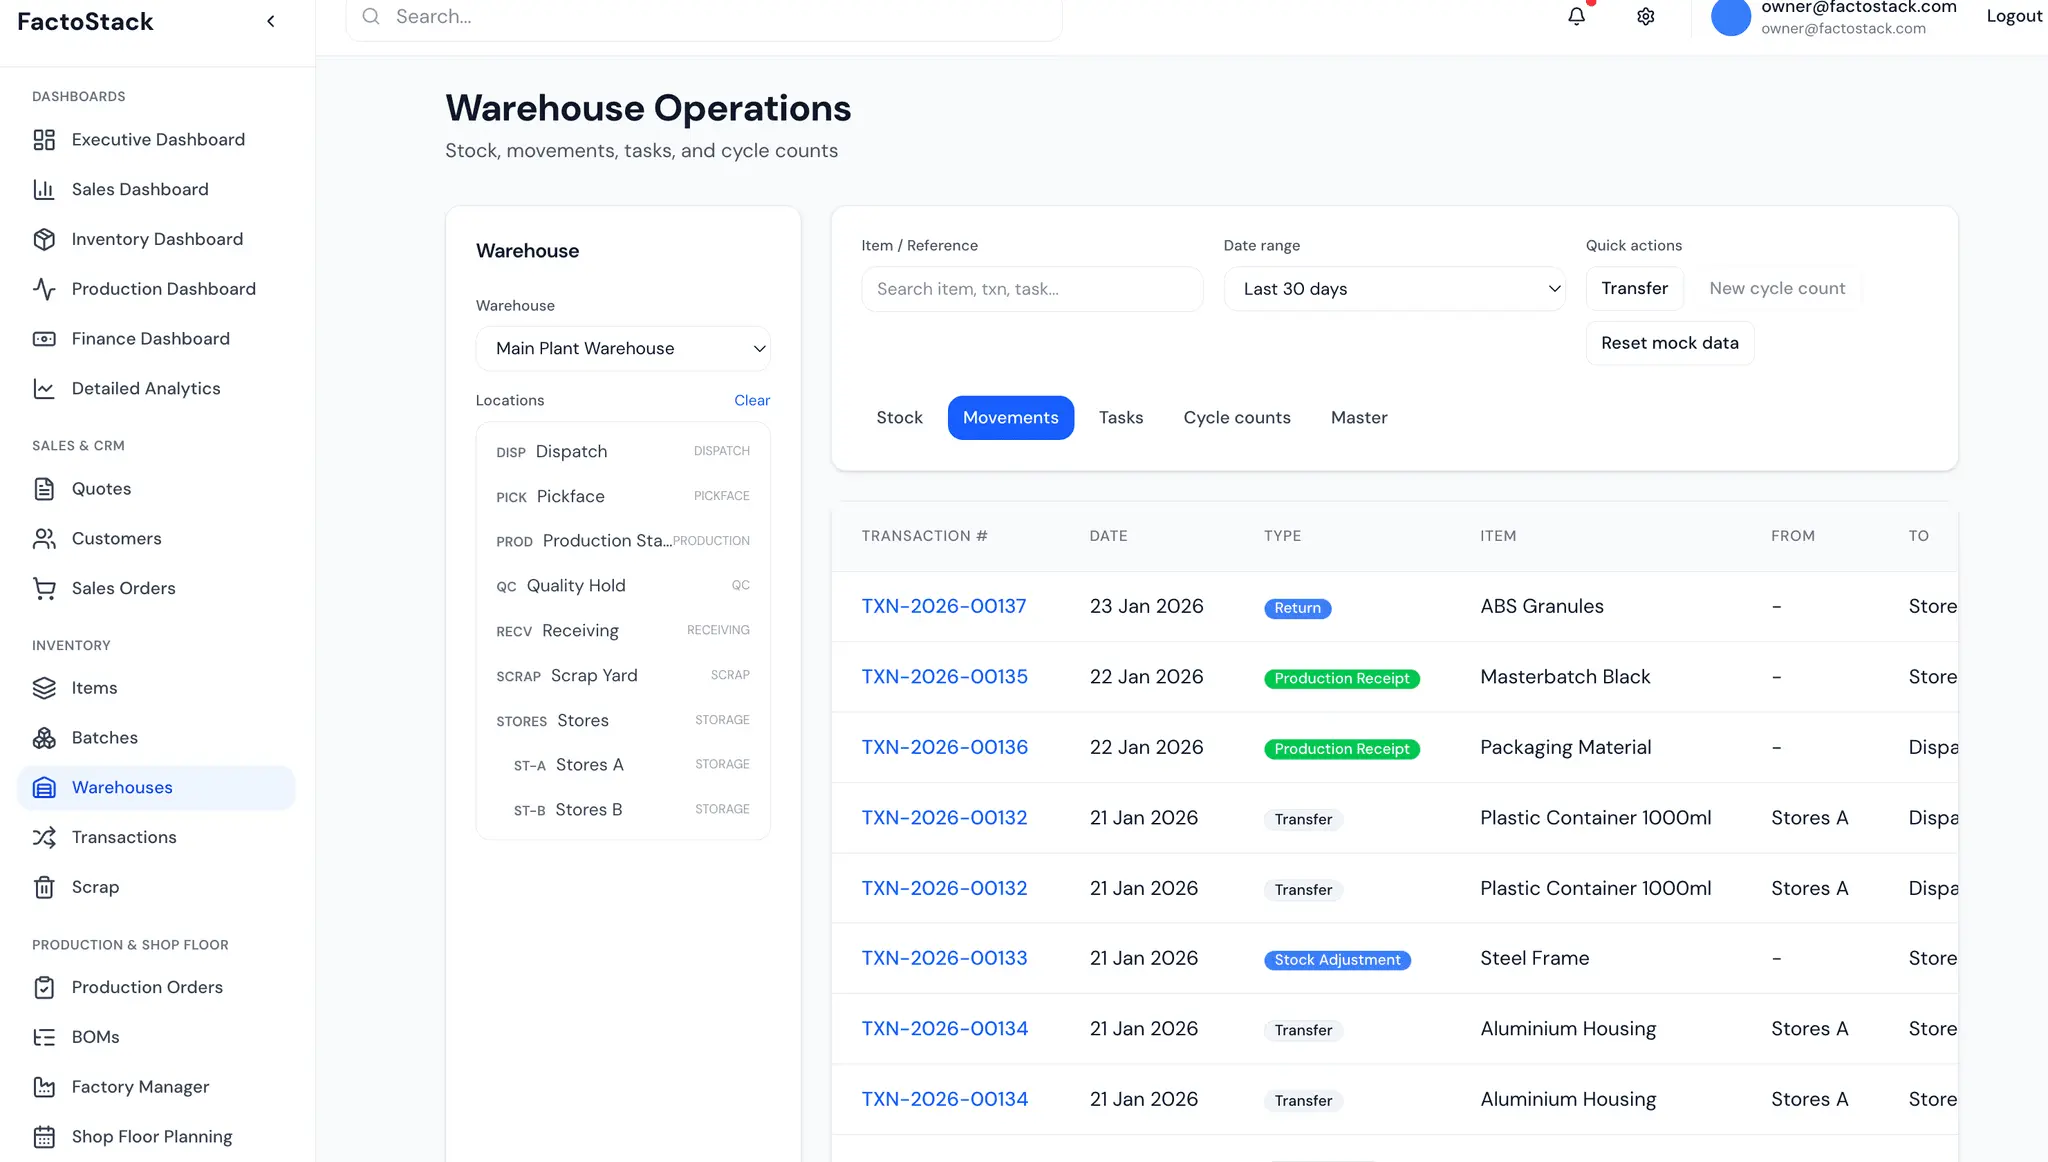Select the Stores parent location

tap(623, 721)
